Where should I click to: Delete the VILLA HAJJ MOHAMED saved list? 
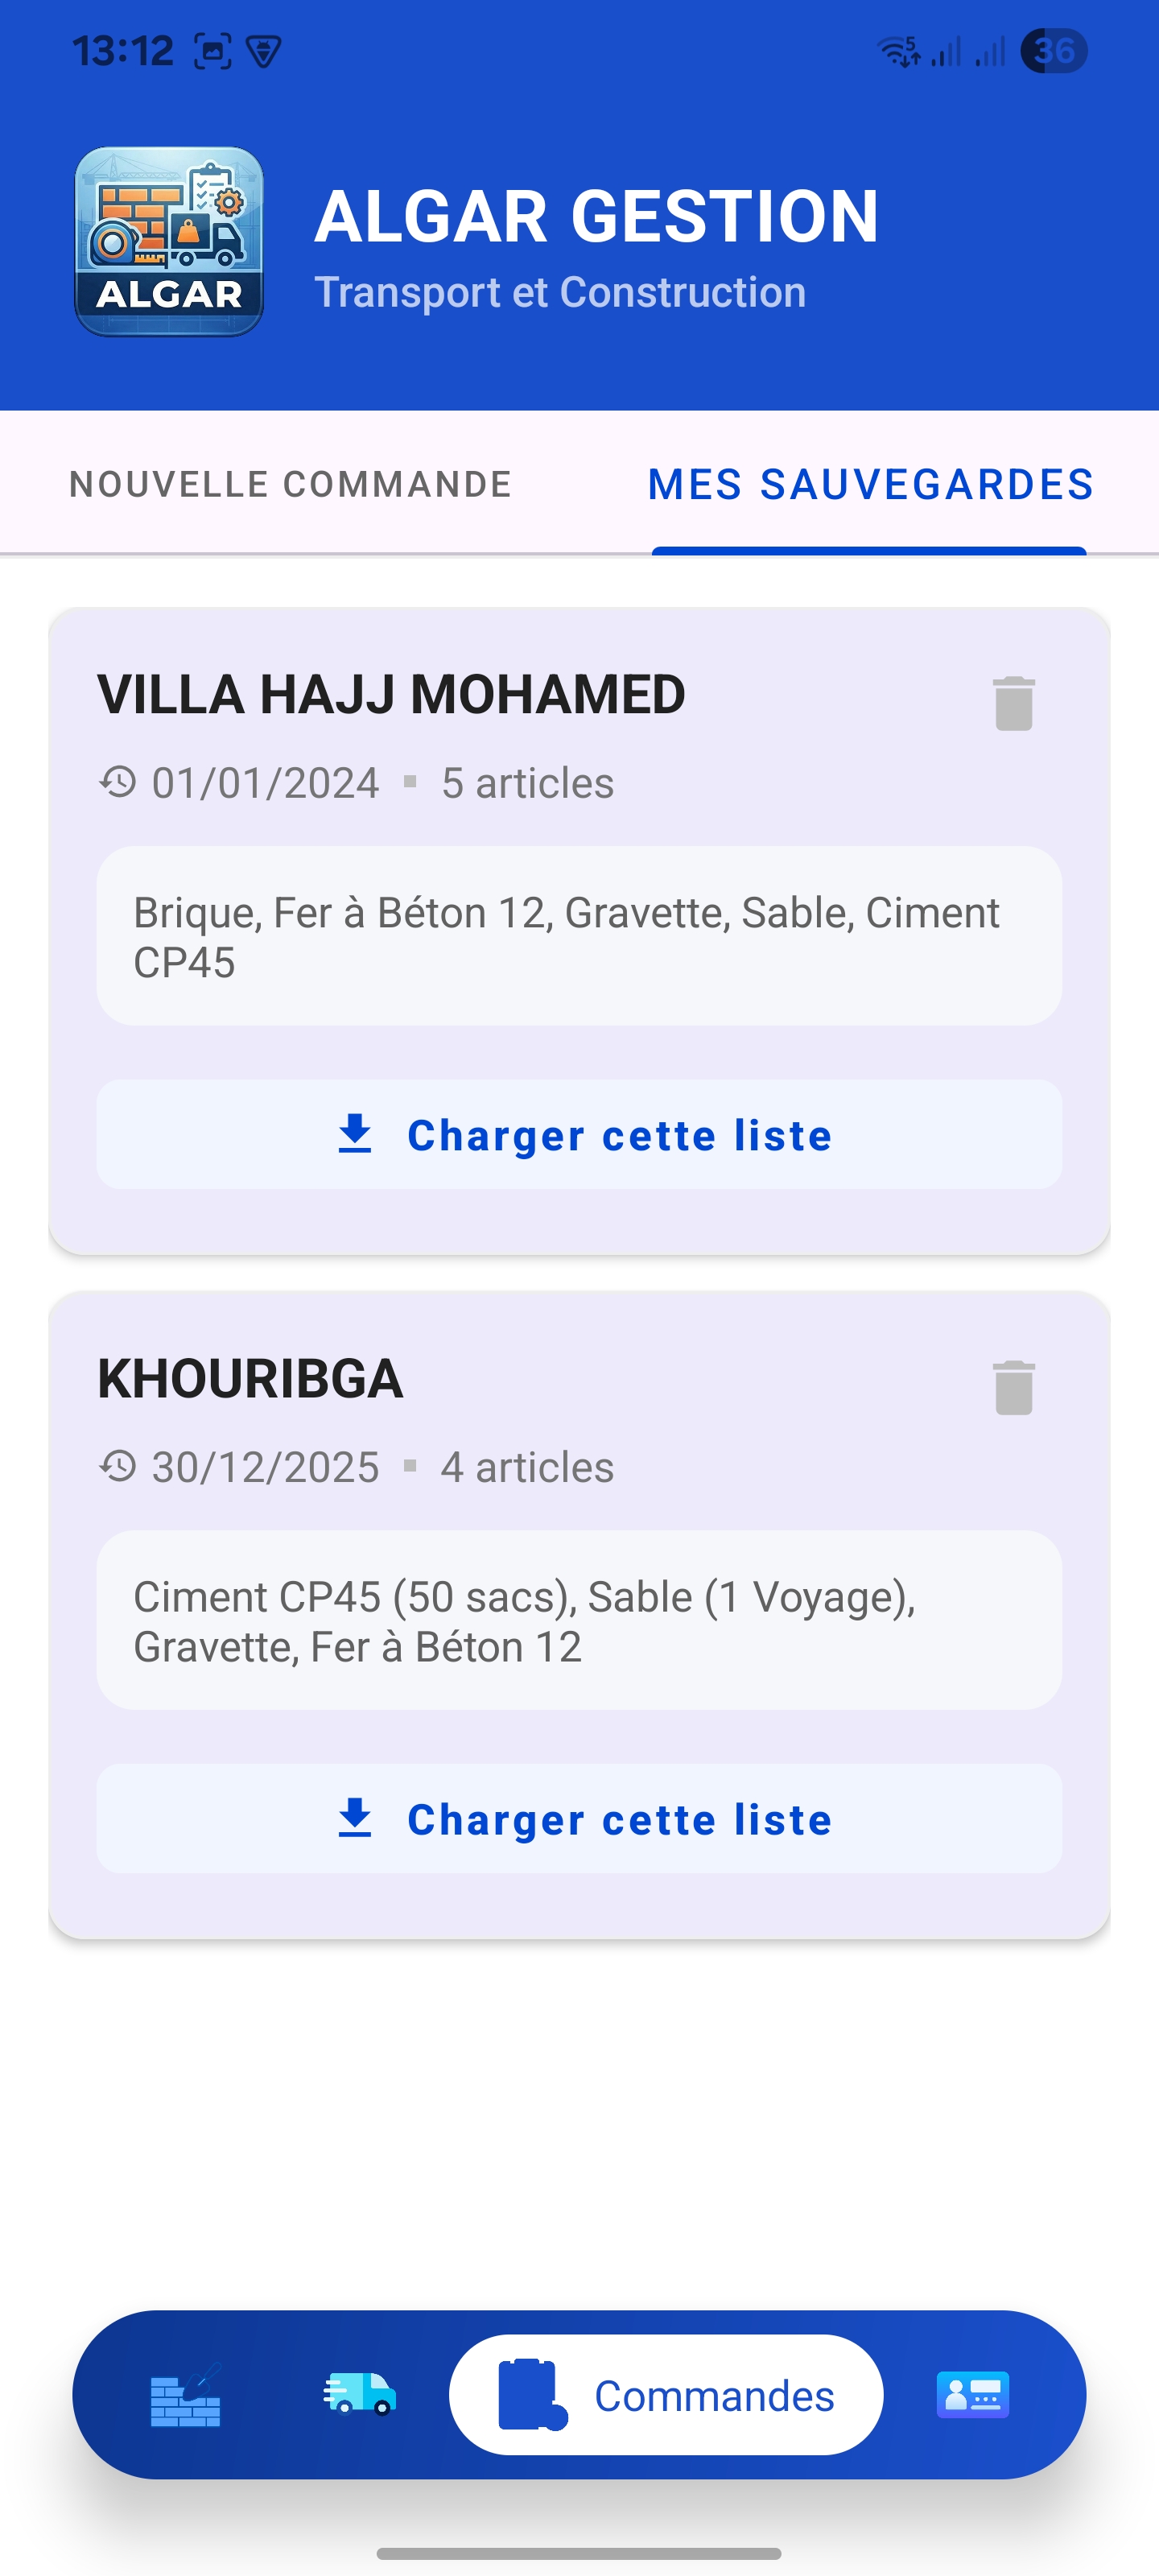coord(1013,703)
